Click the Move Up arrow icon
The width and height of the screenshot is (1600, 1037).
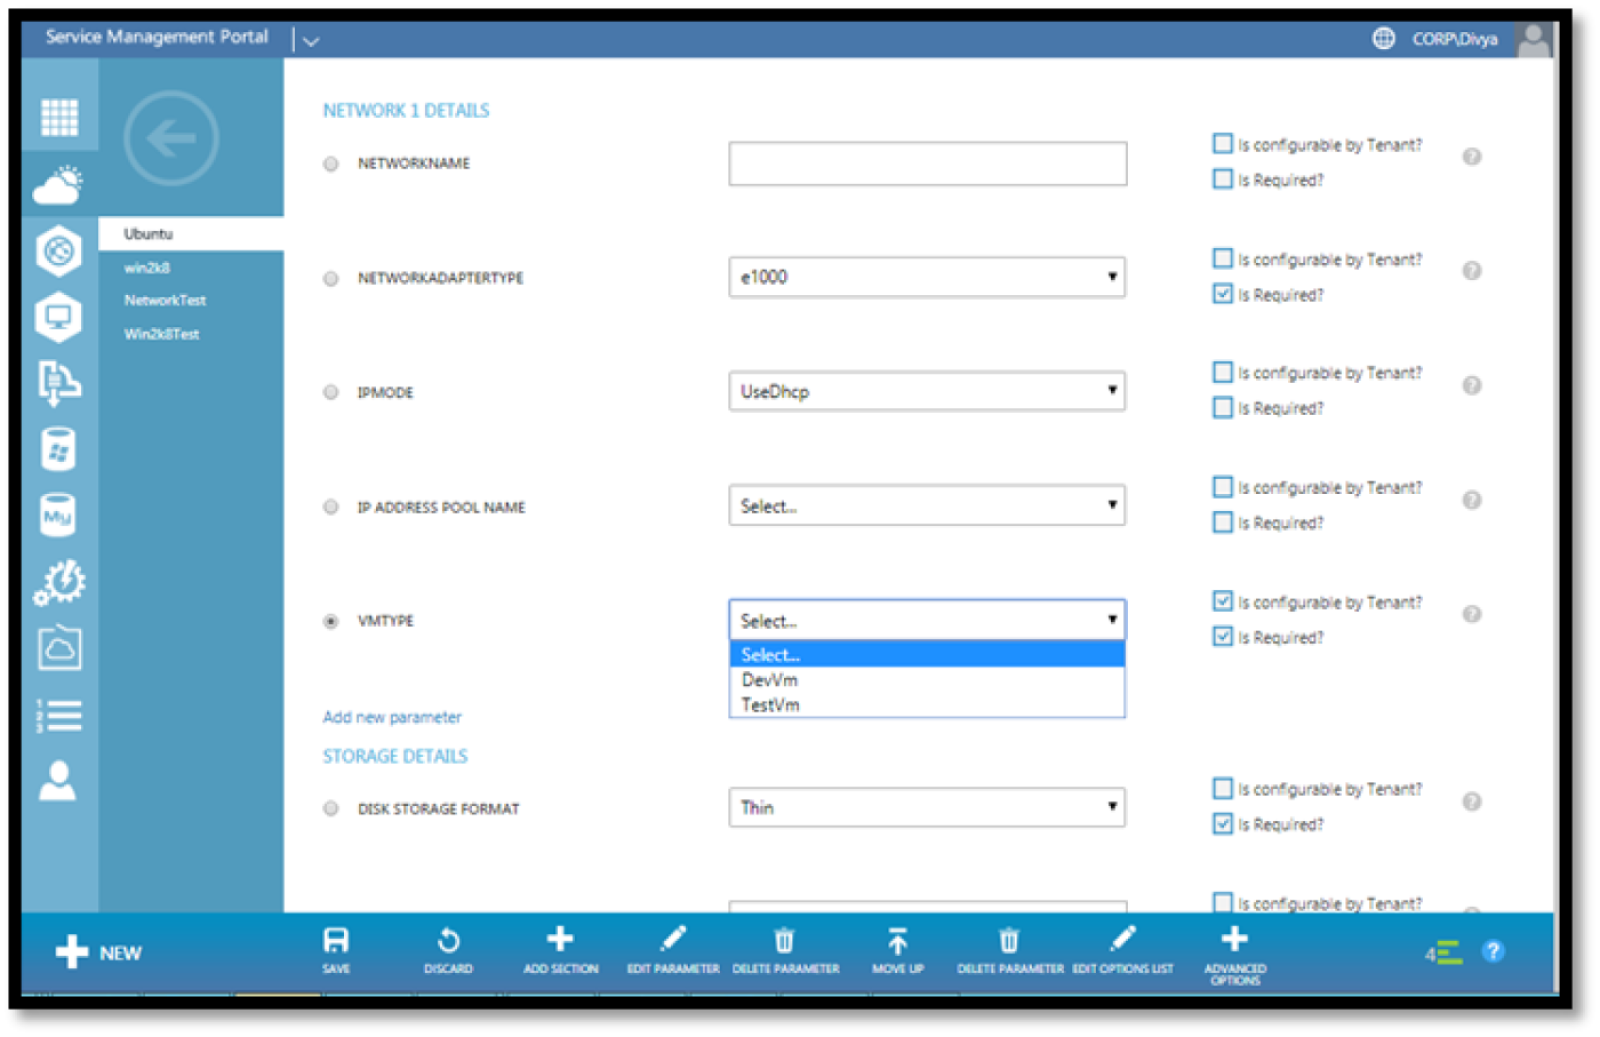(x=897, y=942)
